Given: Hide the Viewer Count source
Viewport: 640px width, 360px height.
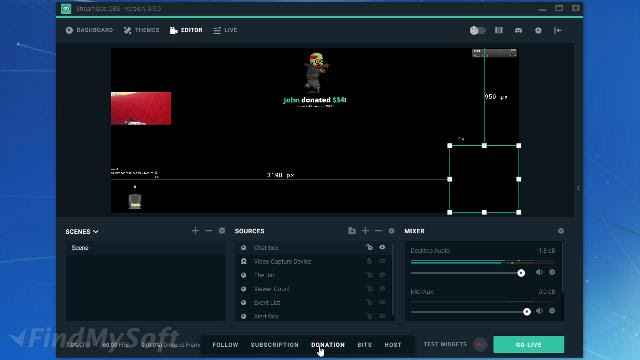Looking at the screenshot, I should pos(382,289).
